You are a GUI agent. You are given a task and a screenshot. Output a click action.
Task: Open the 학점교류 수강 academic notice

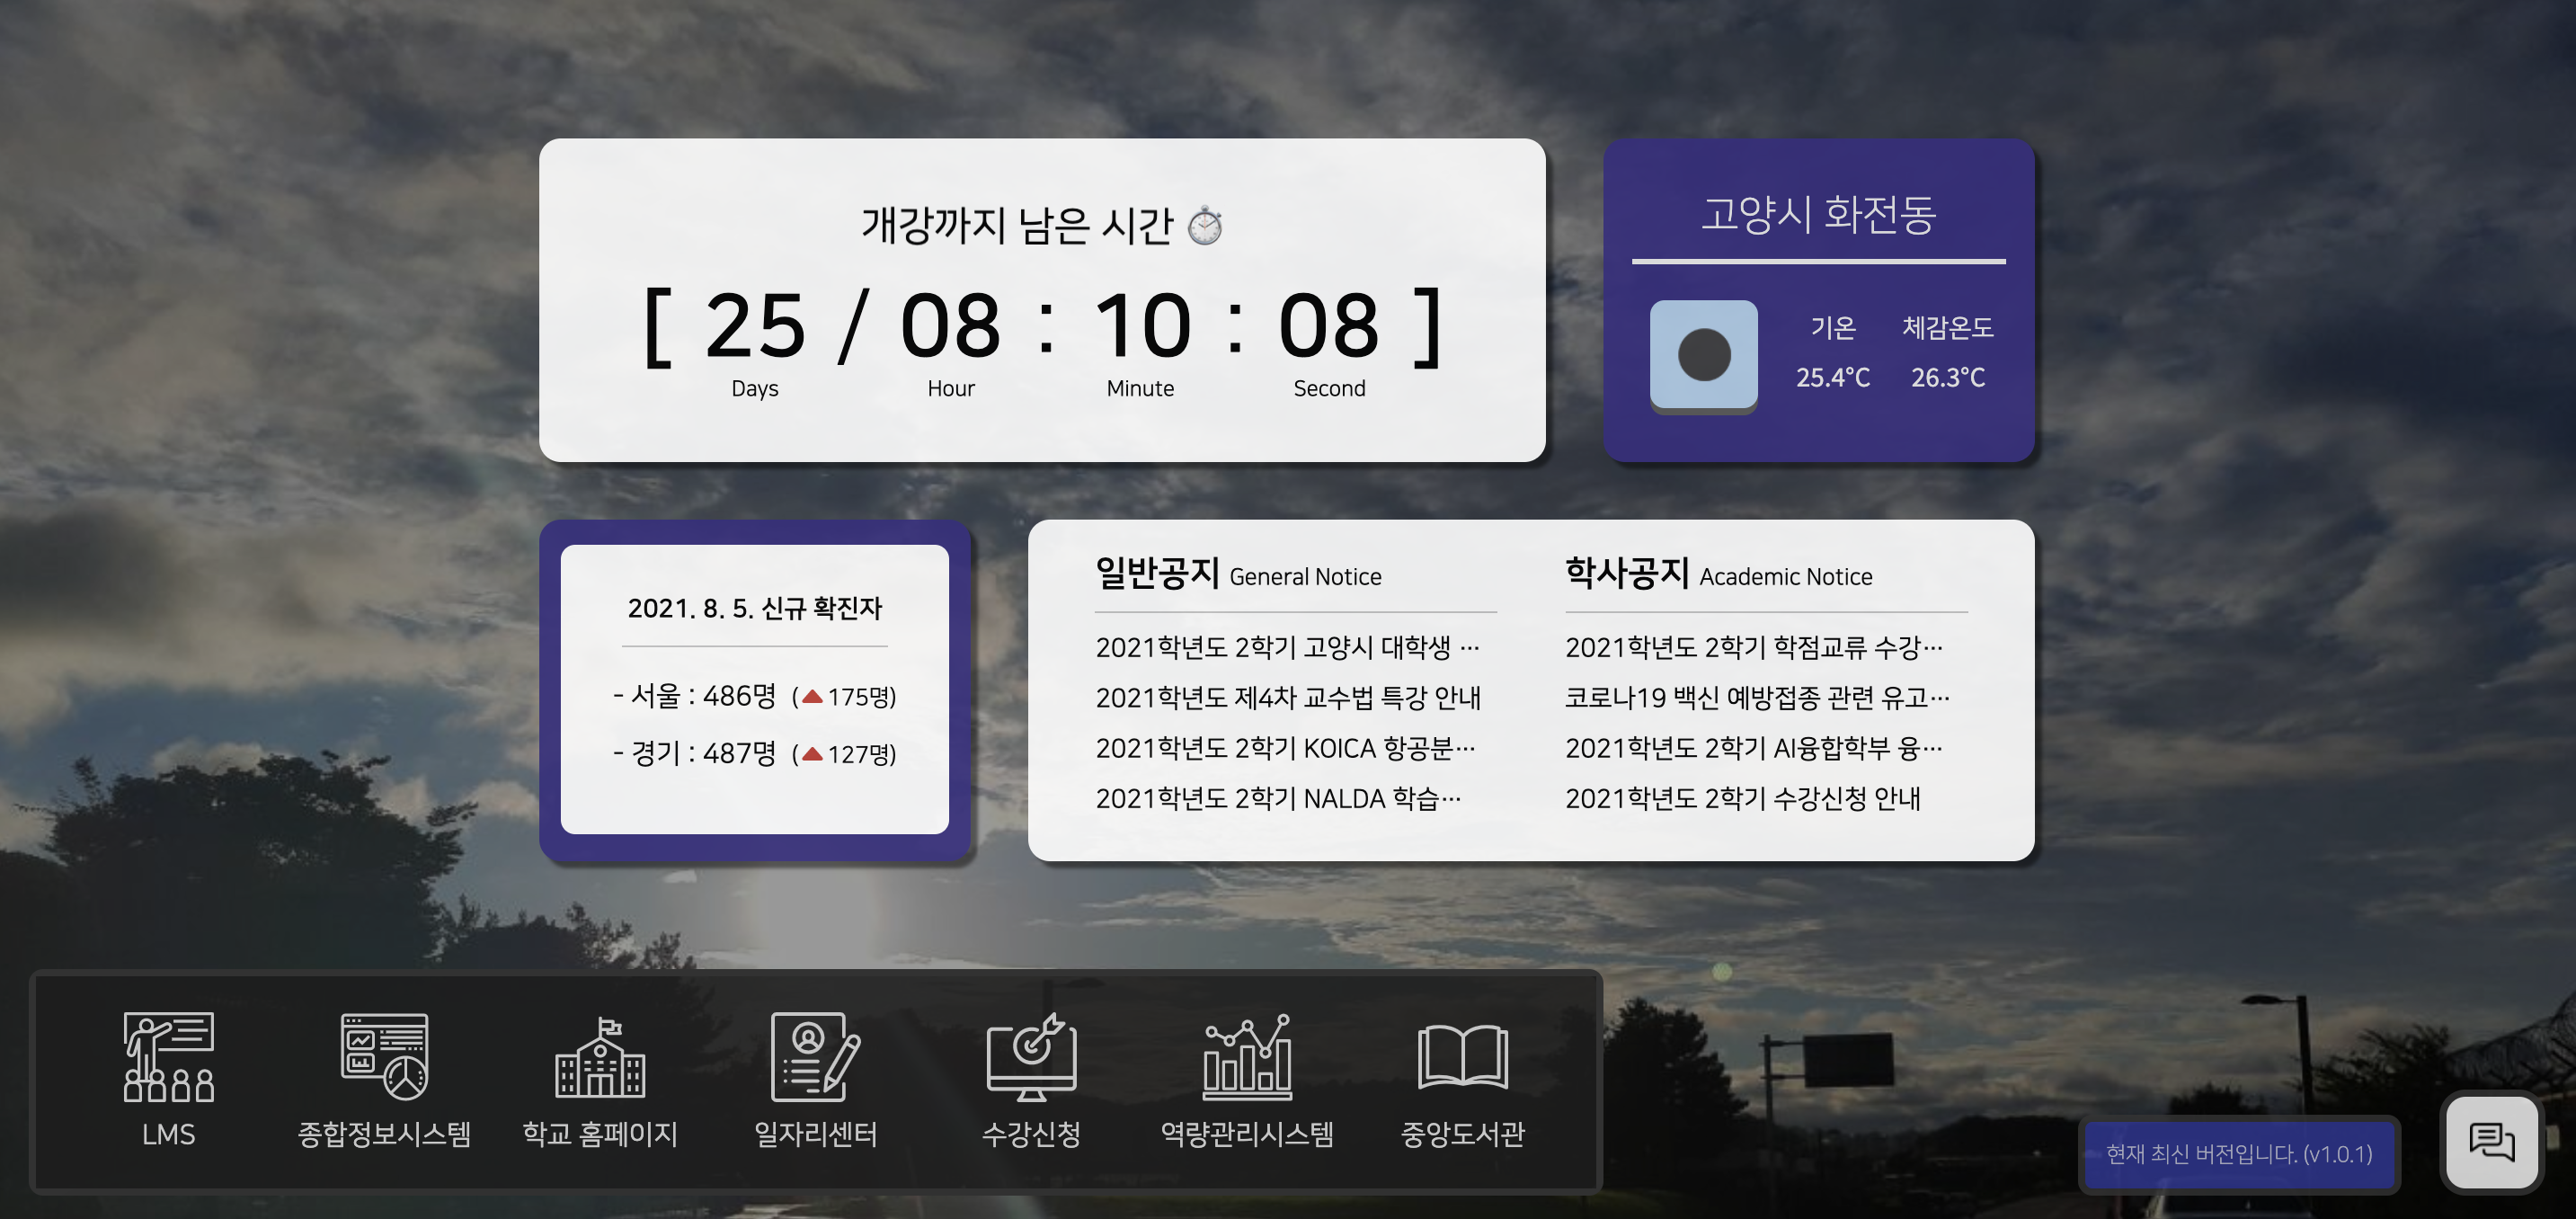point(1753,647)
